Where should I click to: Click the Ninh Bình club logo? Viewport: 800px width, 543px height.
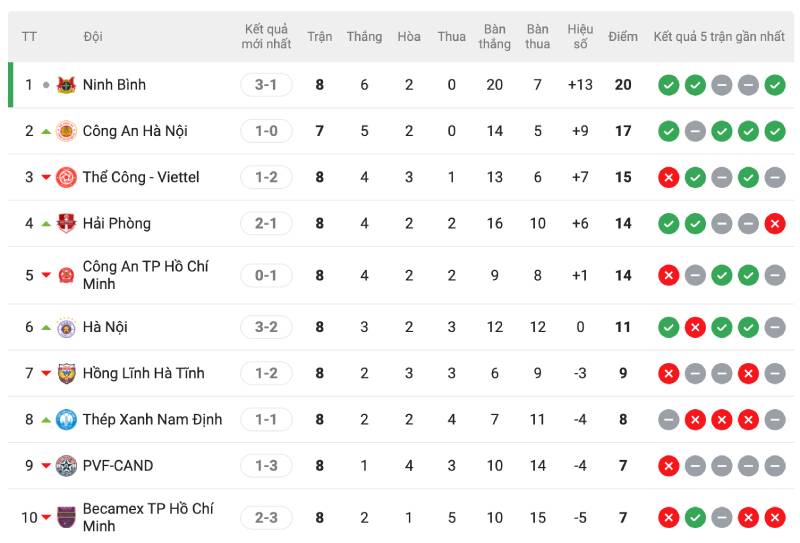pos(66,85)
